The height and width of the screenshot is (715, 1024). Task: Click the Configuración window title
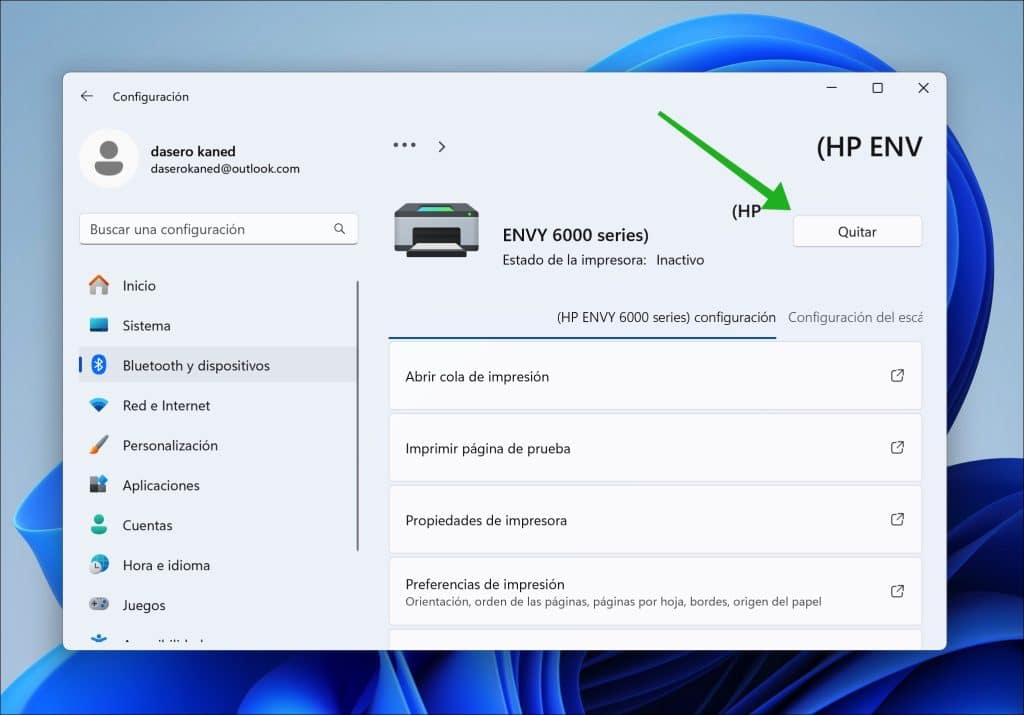coord(150,97)
